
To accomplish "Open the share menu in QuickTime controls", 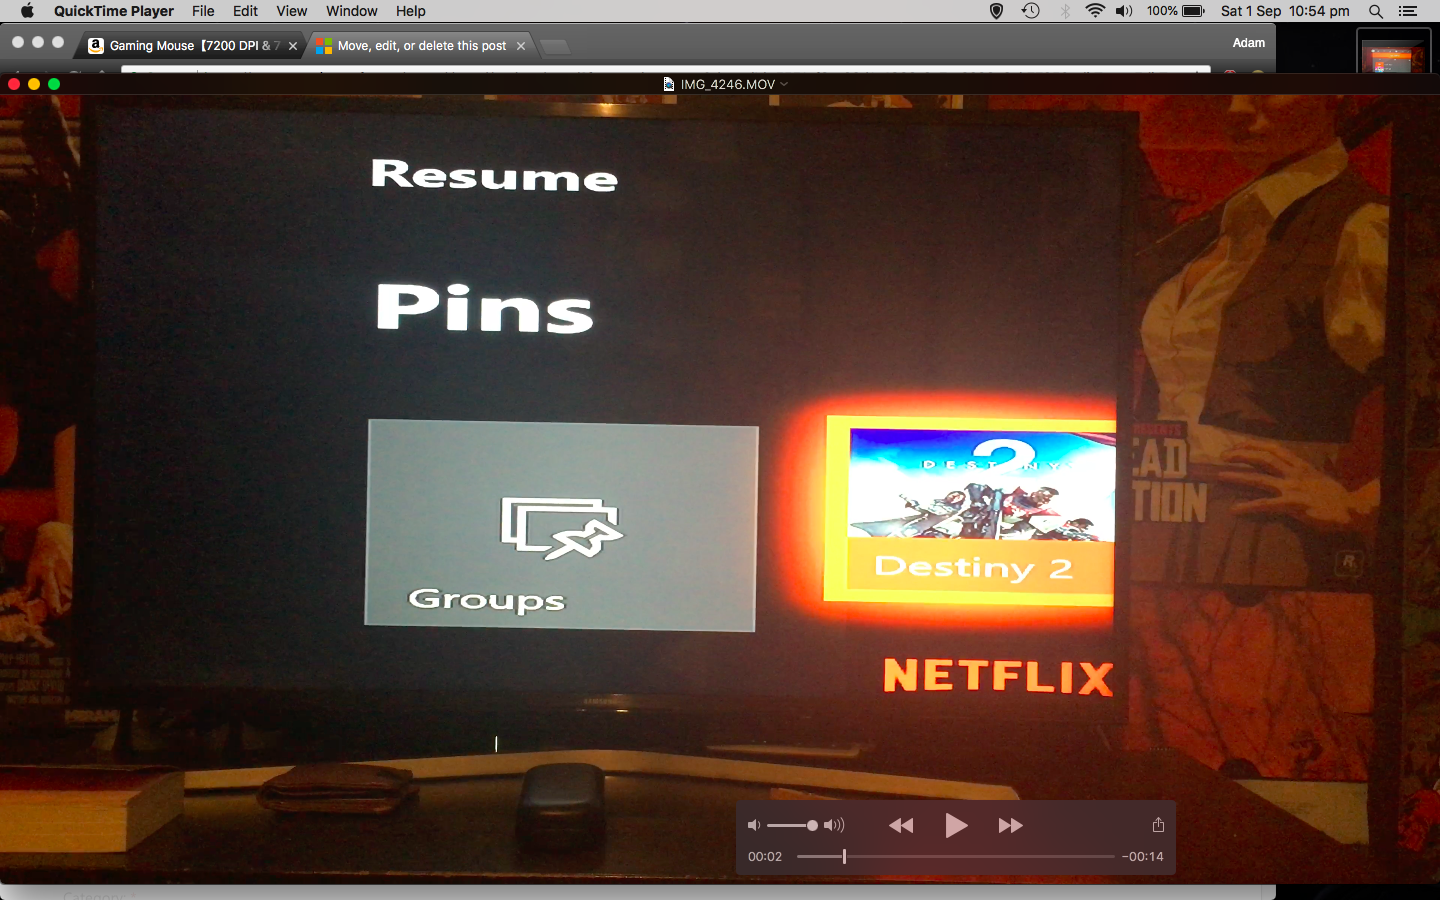I will tap(1158, 825).
